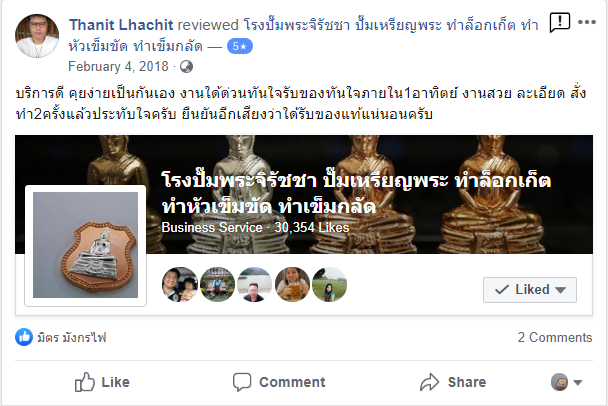Click the February 4, 2018 timestamp
The height and width of the screenshot is (406, 608).
[x=118, y=66]
